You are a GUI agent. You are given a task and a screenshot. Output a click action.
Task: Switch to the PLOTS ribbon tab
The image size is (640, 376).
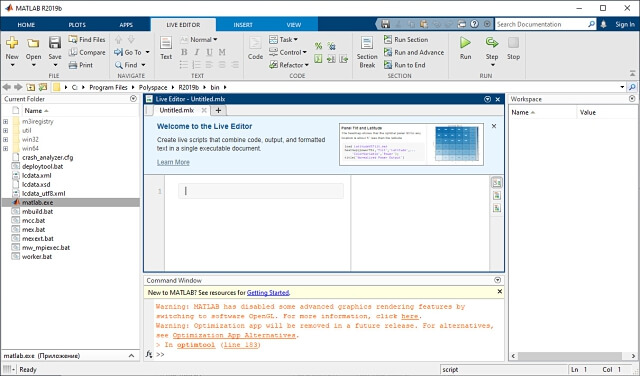77,25
